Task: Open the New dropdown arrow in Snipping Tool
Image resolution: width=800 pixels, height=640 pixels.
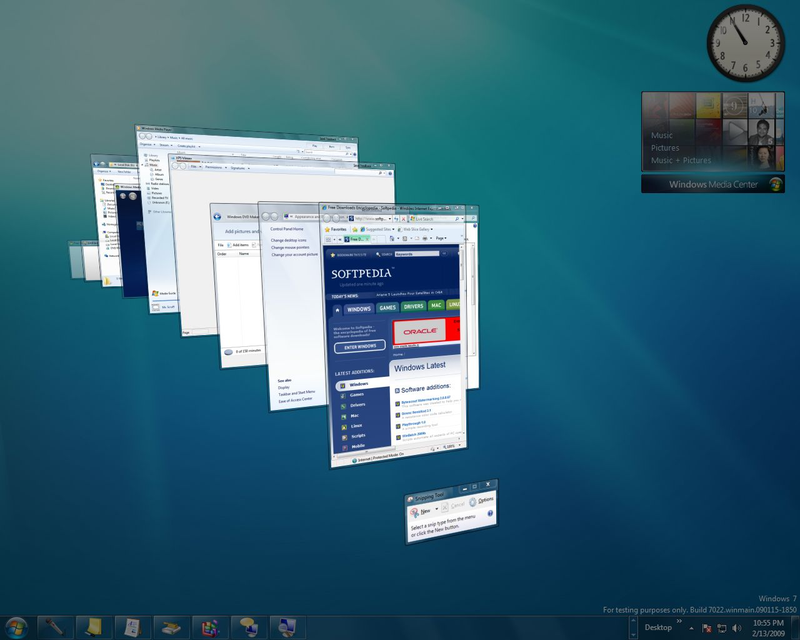Action: click(x=436, y=509)
